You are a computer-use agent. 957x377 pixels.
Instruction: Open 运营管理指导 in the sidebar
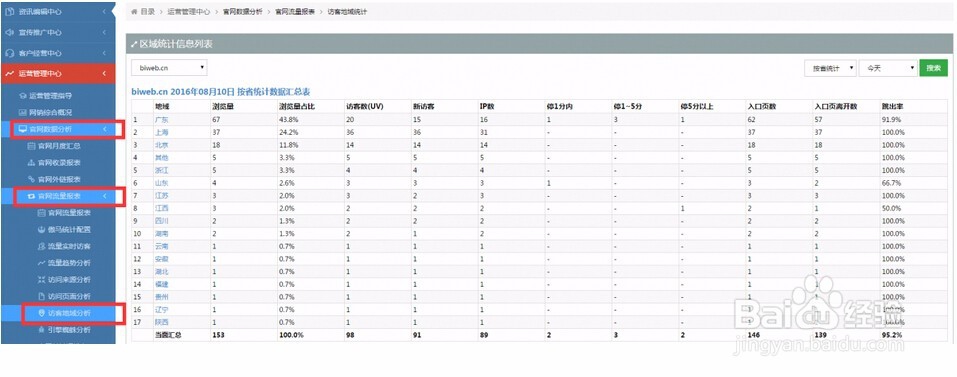click(x=50, y=96)
